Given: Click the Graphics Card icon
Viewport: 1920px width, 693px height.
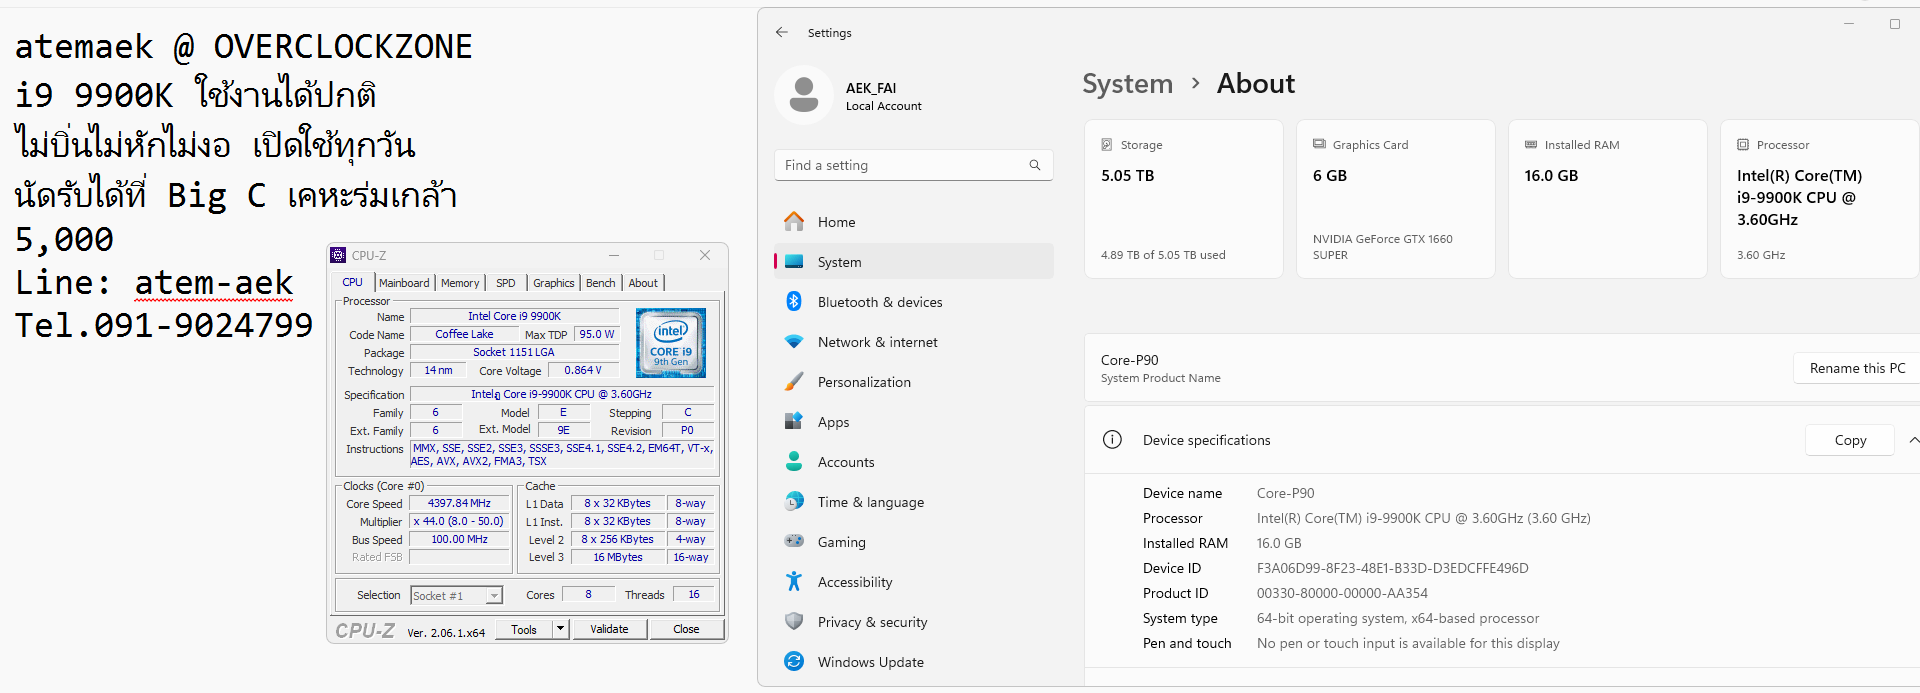Looking at the screenshot, I should coord(1319,144).
